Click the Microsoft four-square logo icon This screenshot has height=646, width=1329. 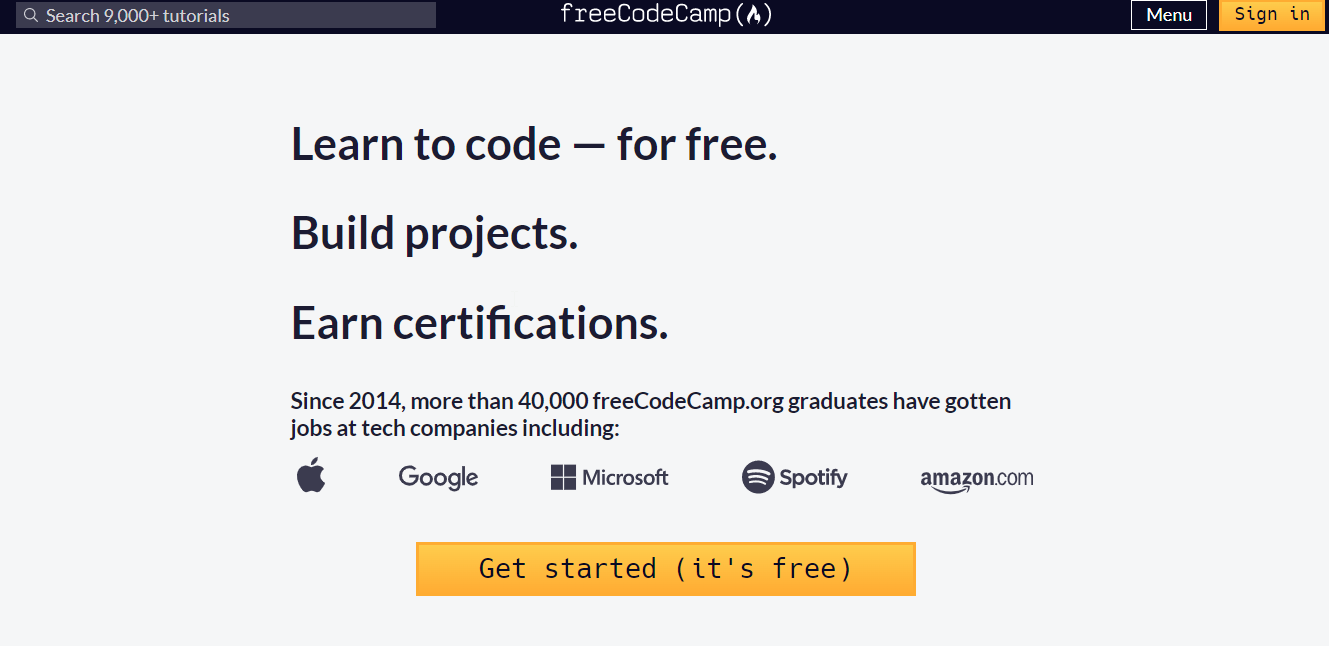coord(563,477)
